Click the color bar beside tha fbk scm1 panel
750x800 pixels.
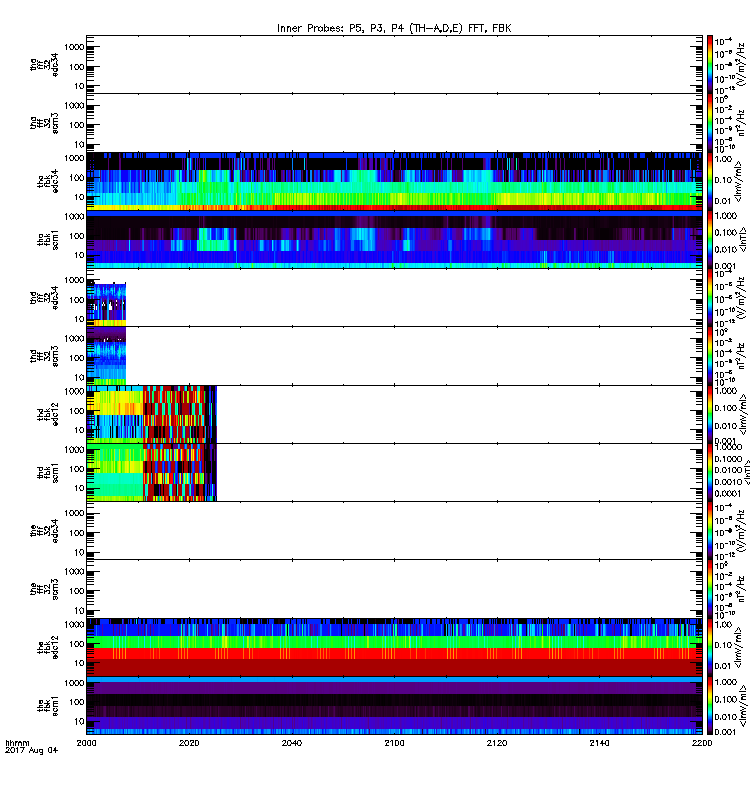710,239
